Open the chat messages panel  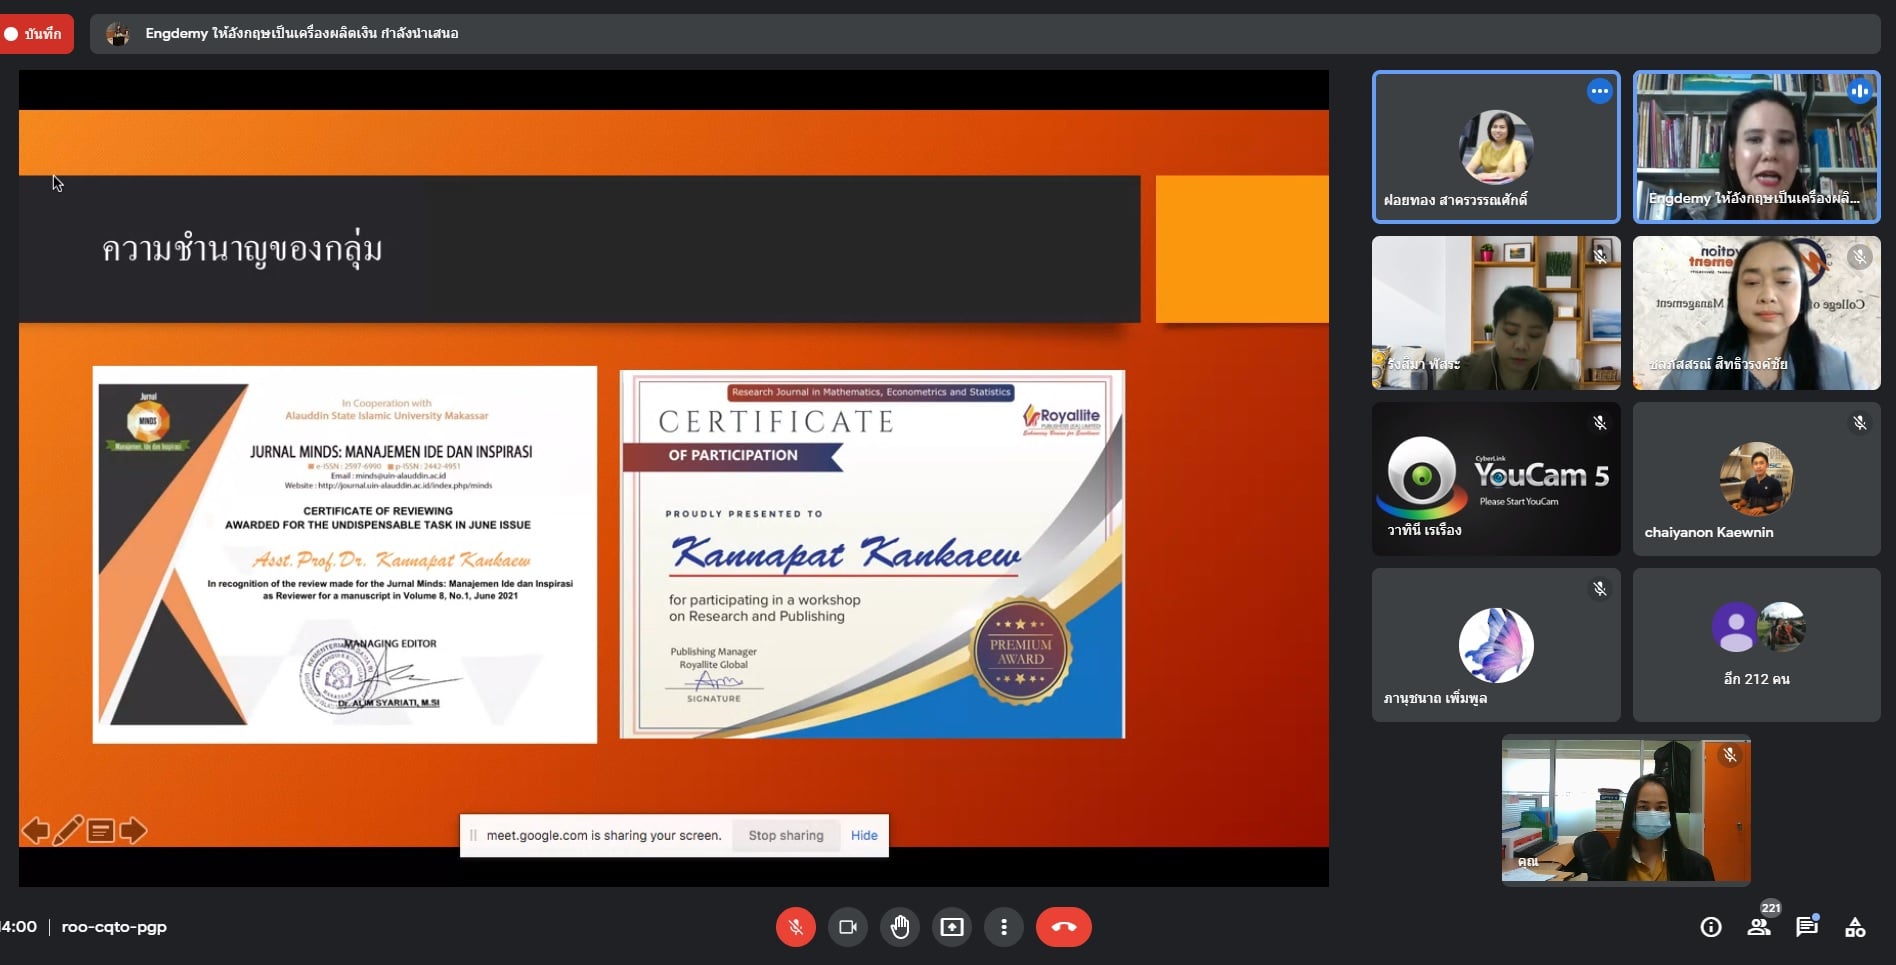click(1806, 927)
